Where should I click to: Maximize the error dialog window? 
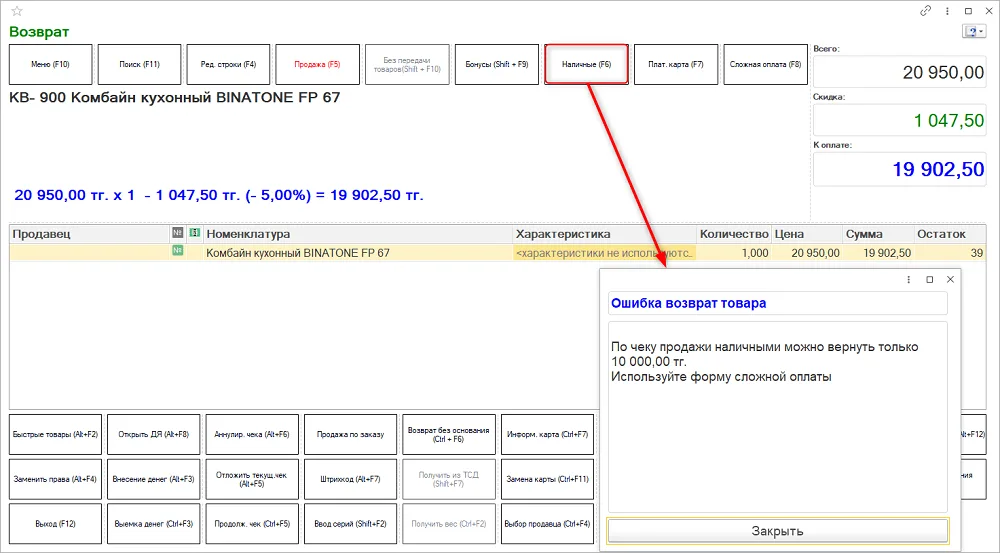tap(930, 279)
